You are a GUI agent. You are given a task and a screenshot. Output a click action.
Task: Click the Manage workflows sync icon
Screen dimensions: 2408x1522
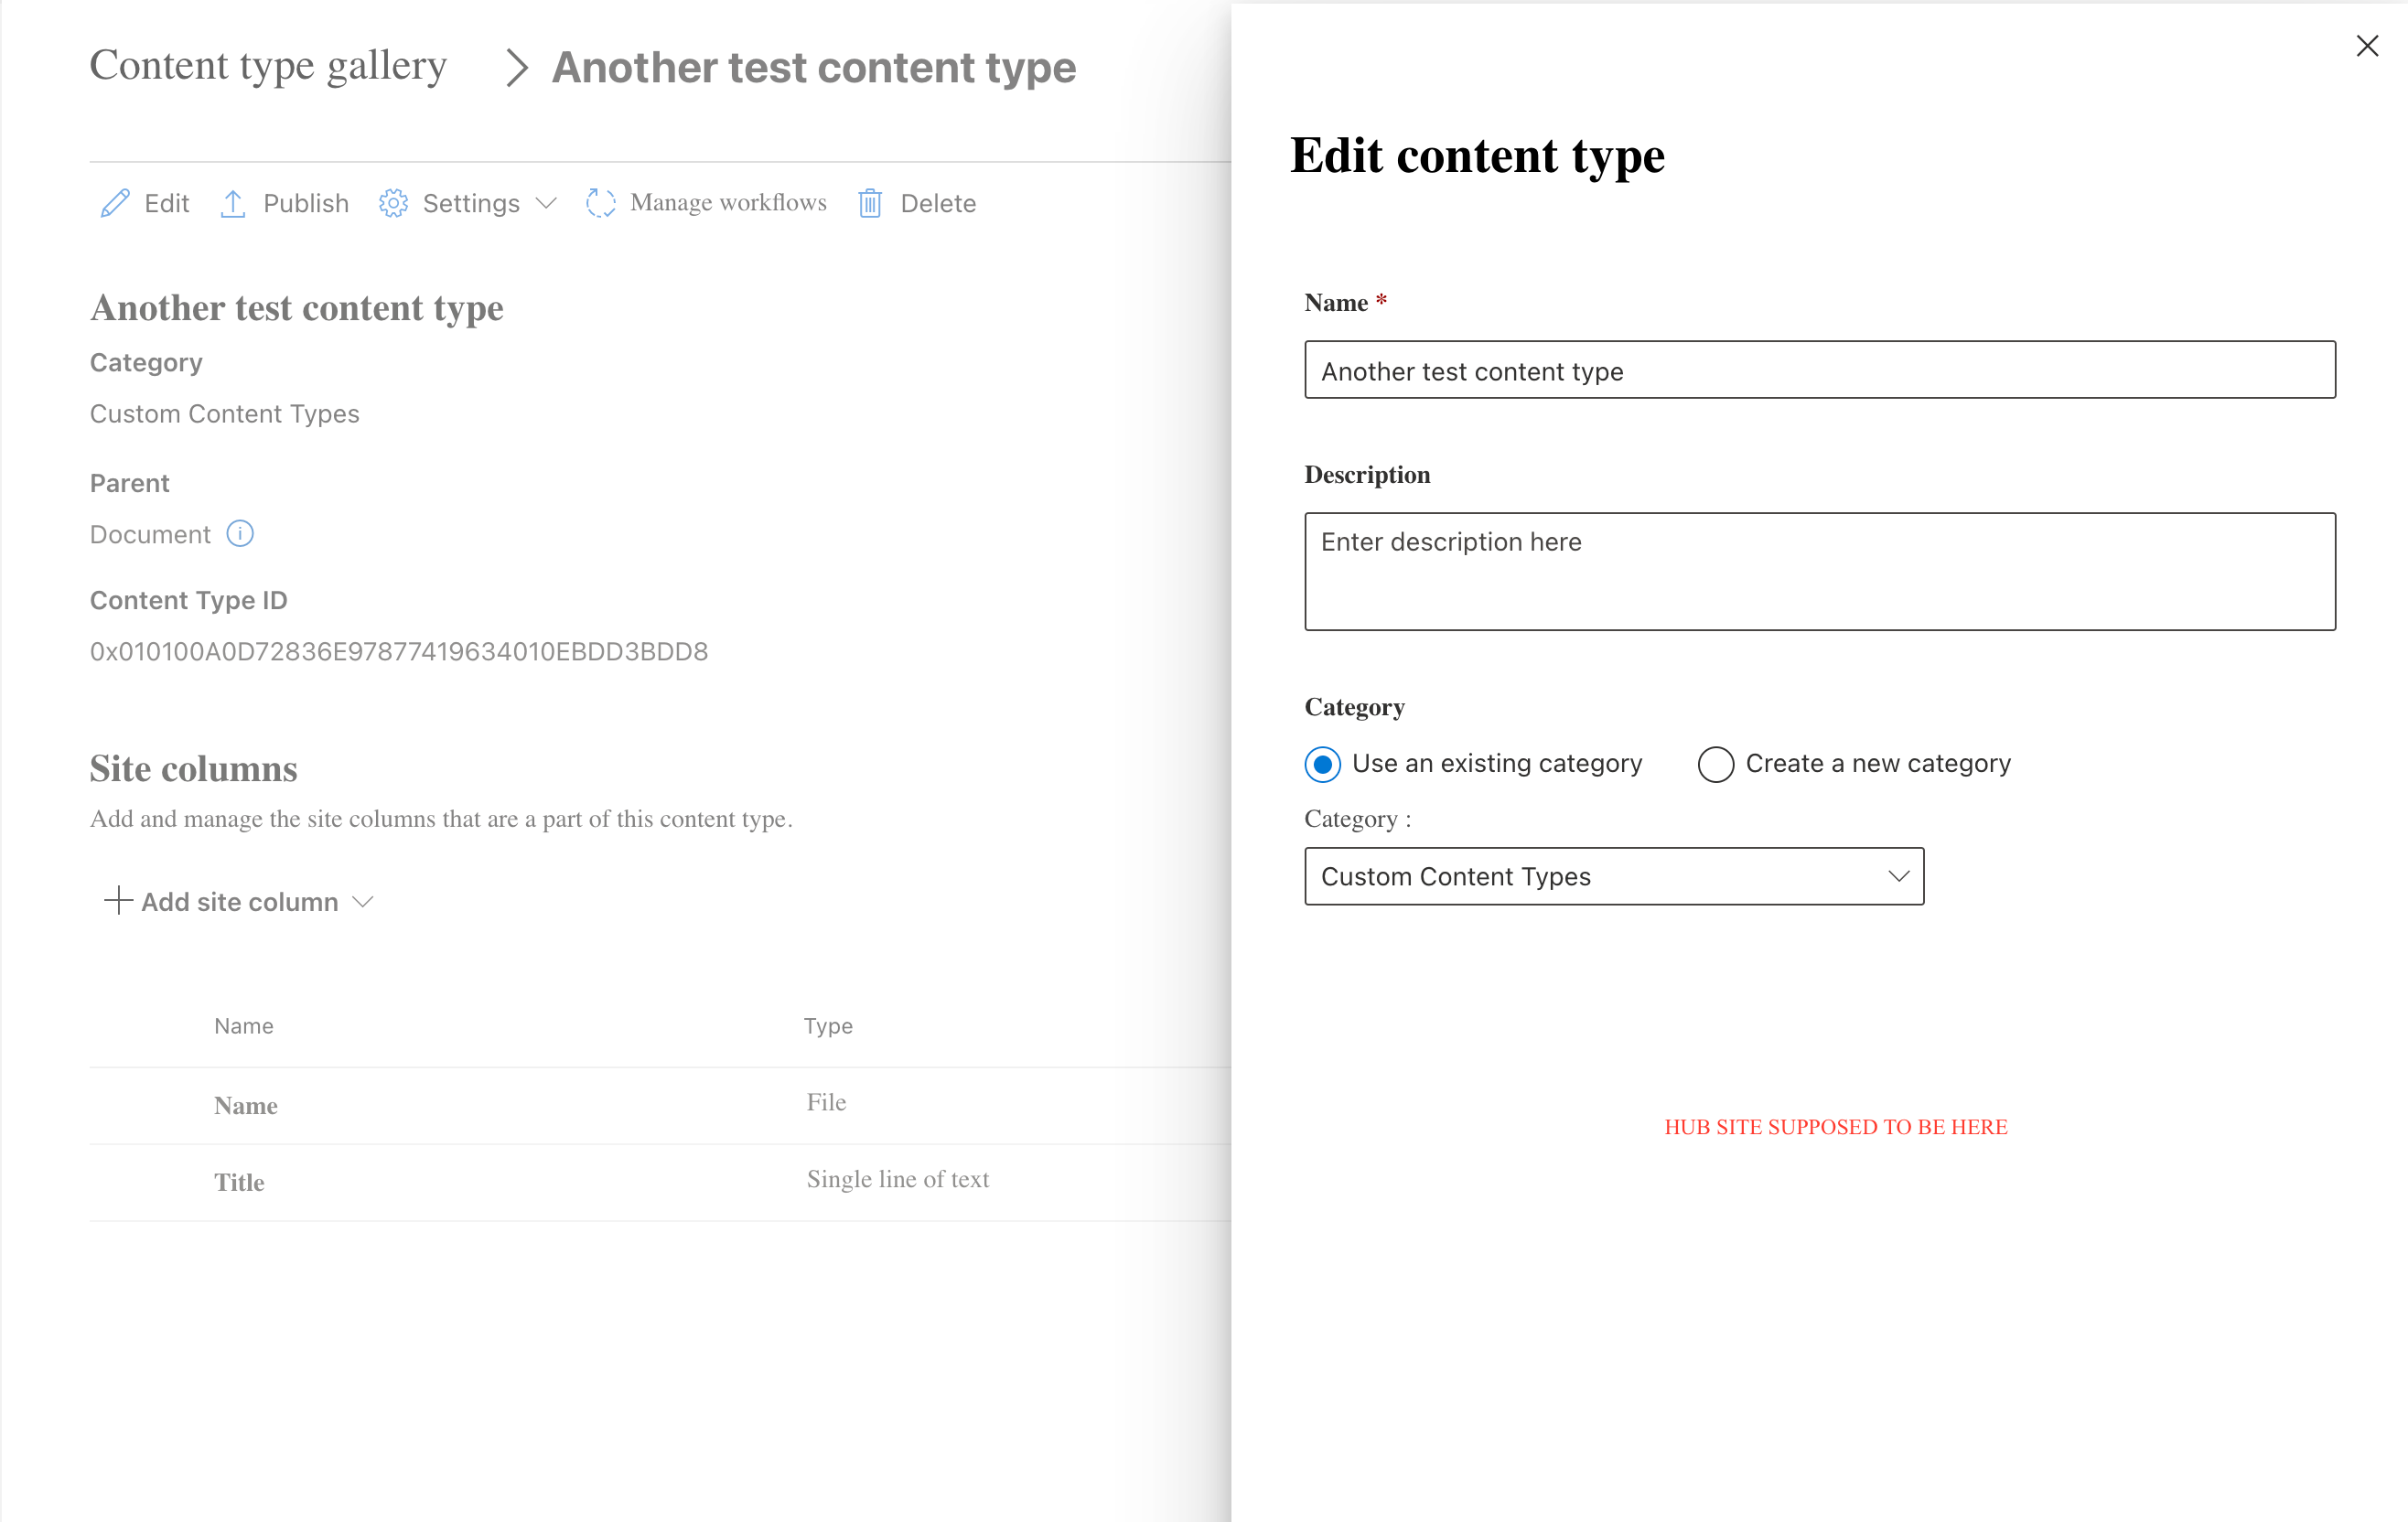pyautogui.click(x=601, y=202)
